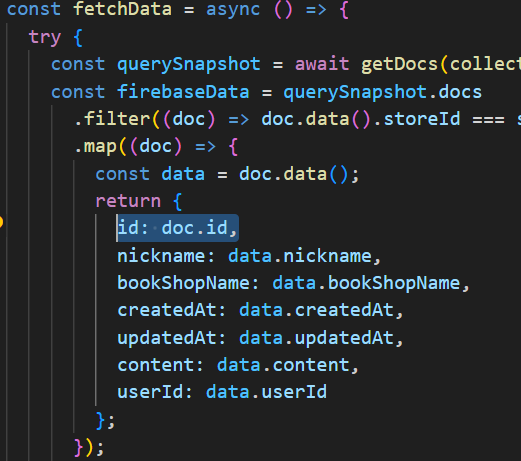
Task: Click the getDocs function call
Action: pyautogui.click(x=399, y=64)
